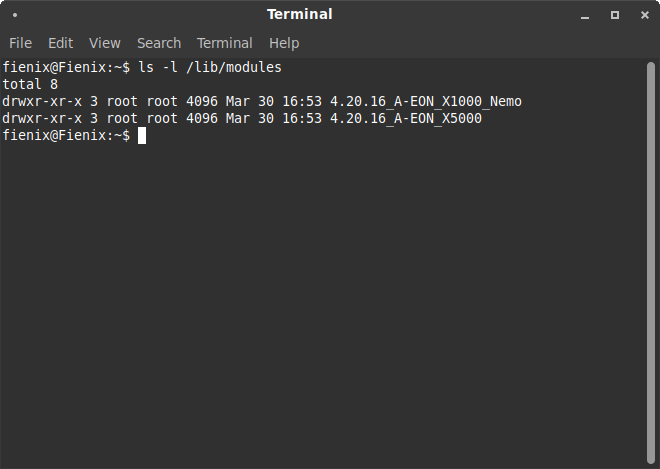Click the 4.20.16_A-EON_X1000_Nemo directory name
Viewport: 660px width, 469px height.
[425, 101]
